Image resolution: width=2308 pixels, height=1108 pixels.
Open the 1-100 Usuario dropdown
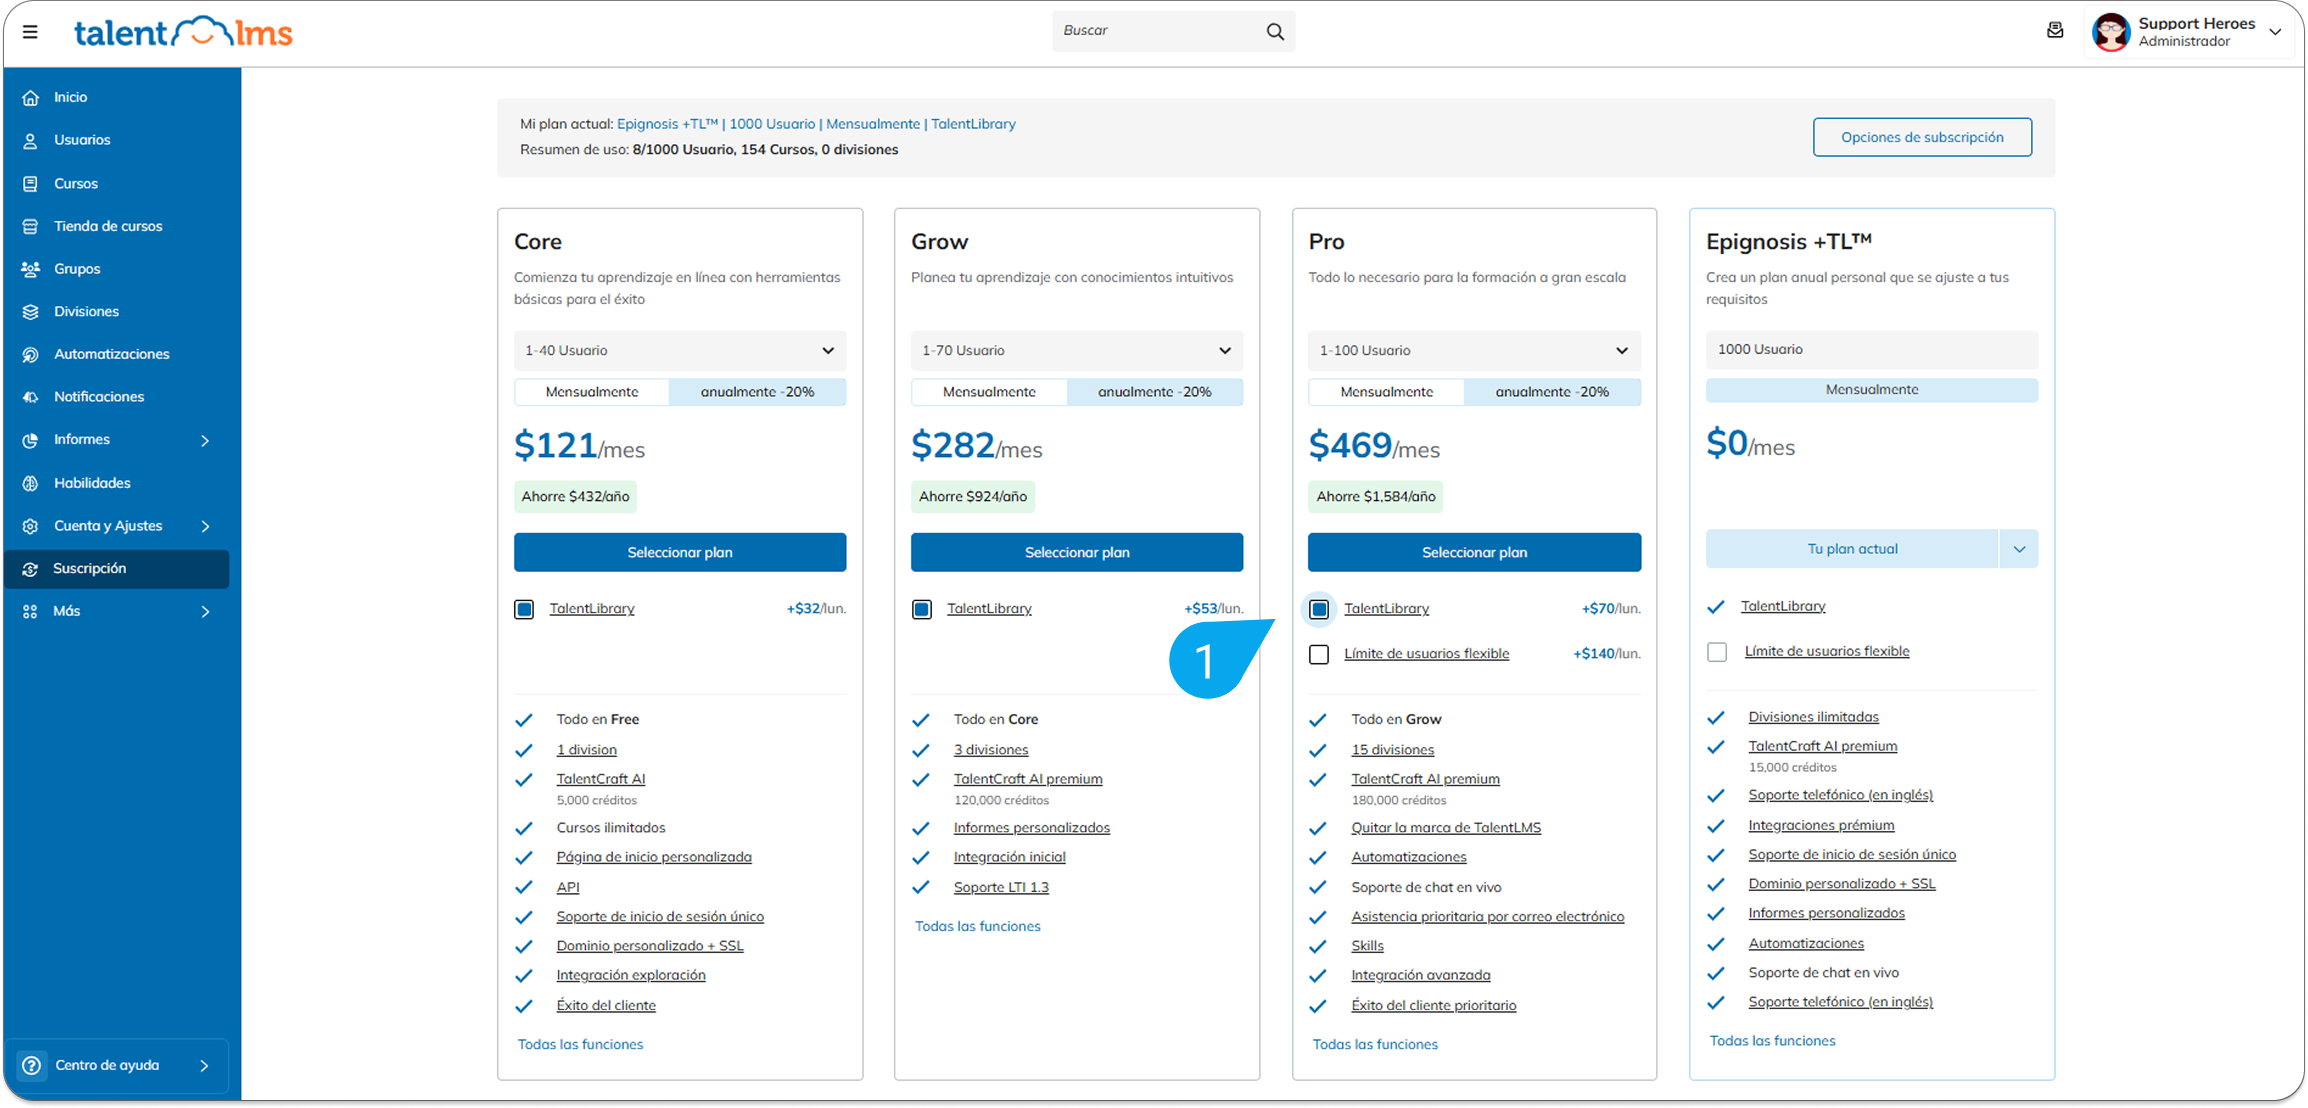coord(1474,351)
